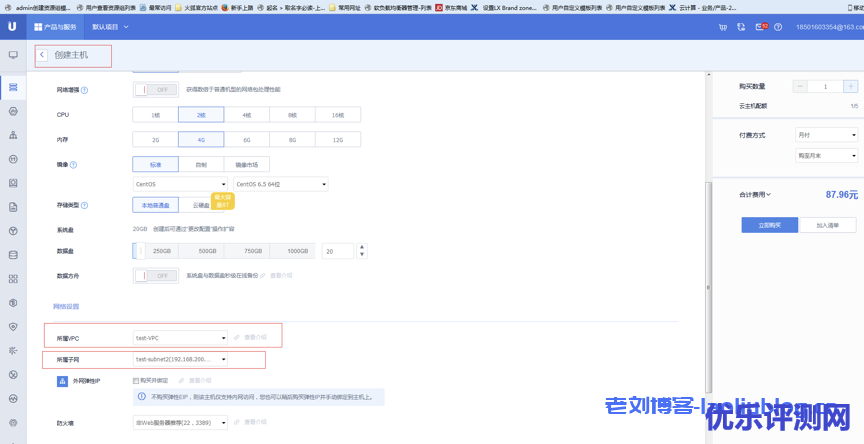The height and width of the screenshot is (444, 864).
Task: Open the shopping cart icon
Action: pyautogui.click(x=722, y=27)
